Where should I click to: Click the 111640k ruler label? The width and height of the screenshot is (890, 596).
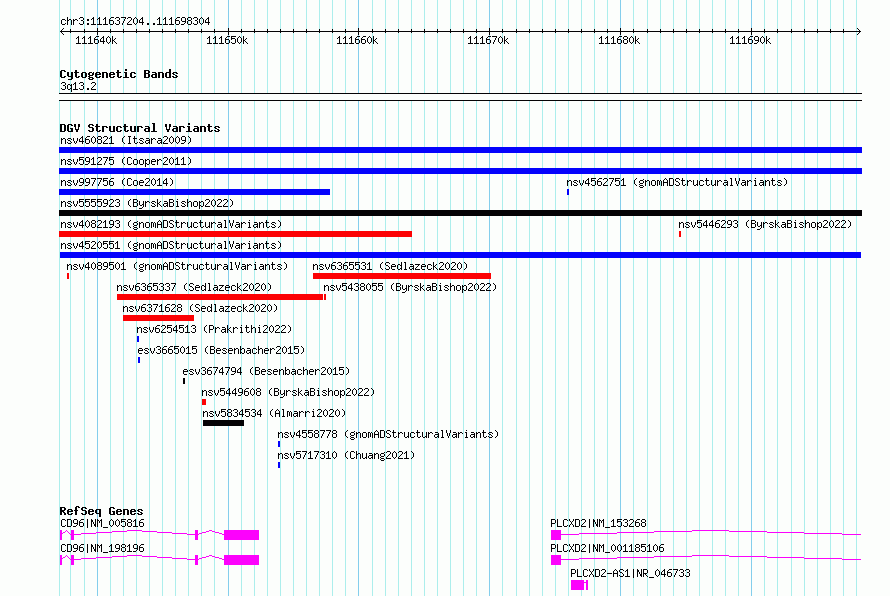[x=96, y=40]
